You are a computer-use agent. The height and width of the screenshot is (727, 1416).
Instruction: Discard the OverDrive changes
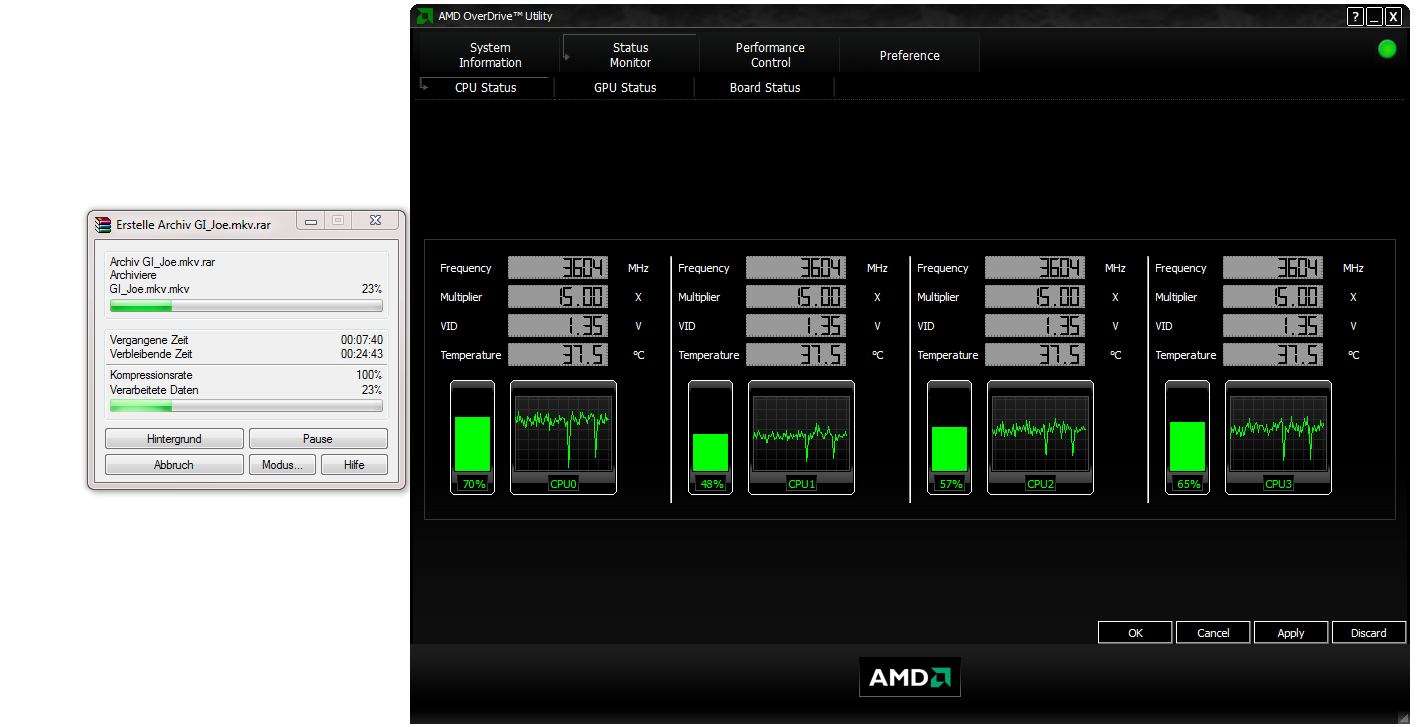coord(1369,633)
